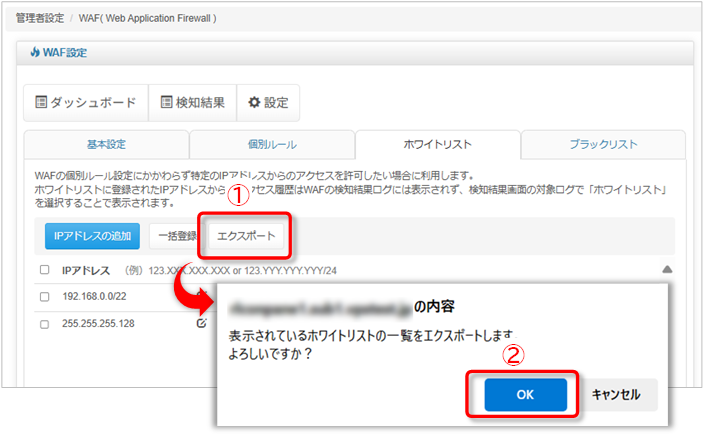The height and width of the screenshot is (438, 705).
Task: Click the 192.168.0.0/22 address text
Action: tap(94, 296)
